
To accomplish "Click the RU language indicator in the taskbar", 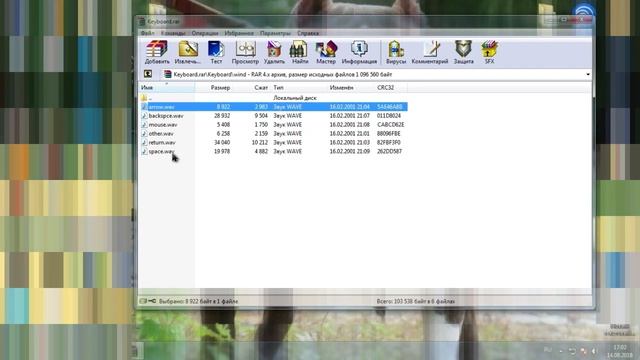I will pos(548,350).
